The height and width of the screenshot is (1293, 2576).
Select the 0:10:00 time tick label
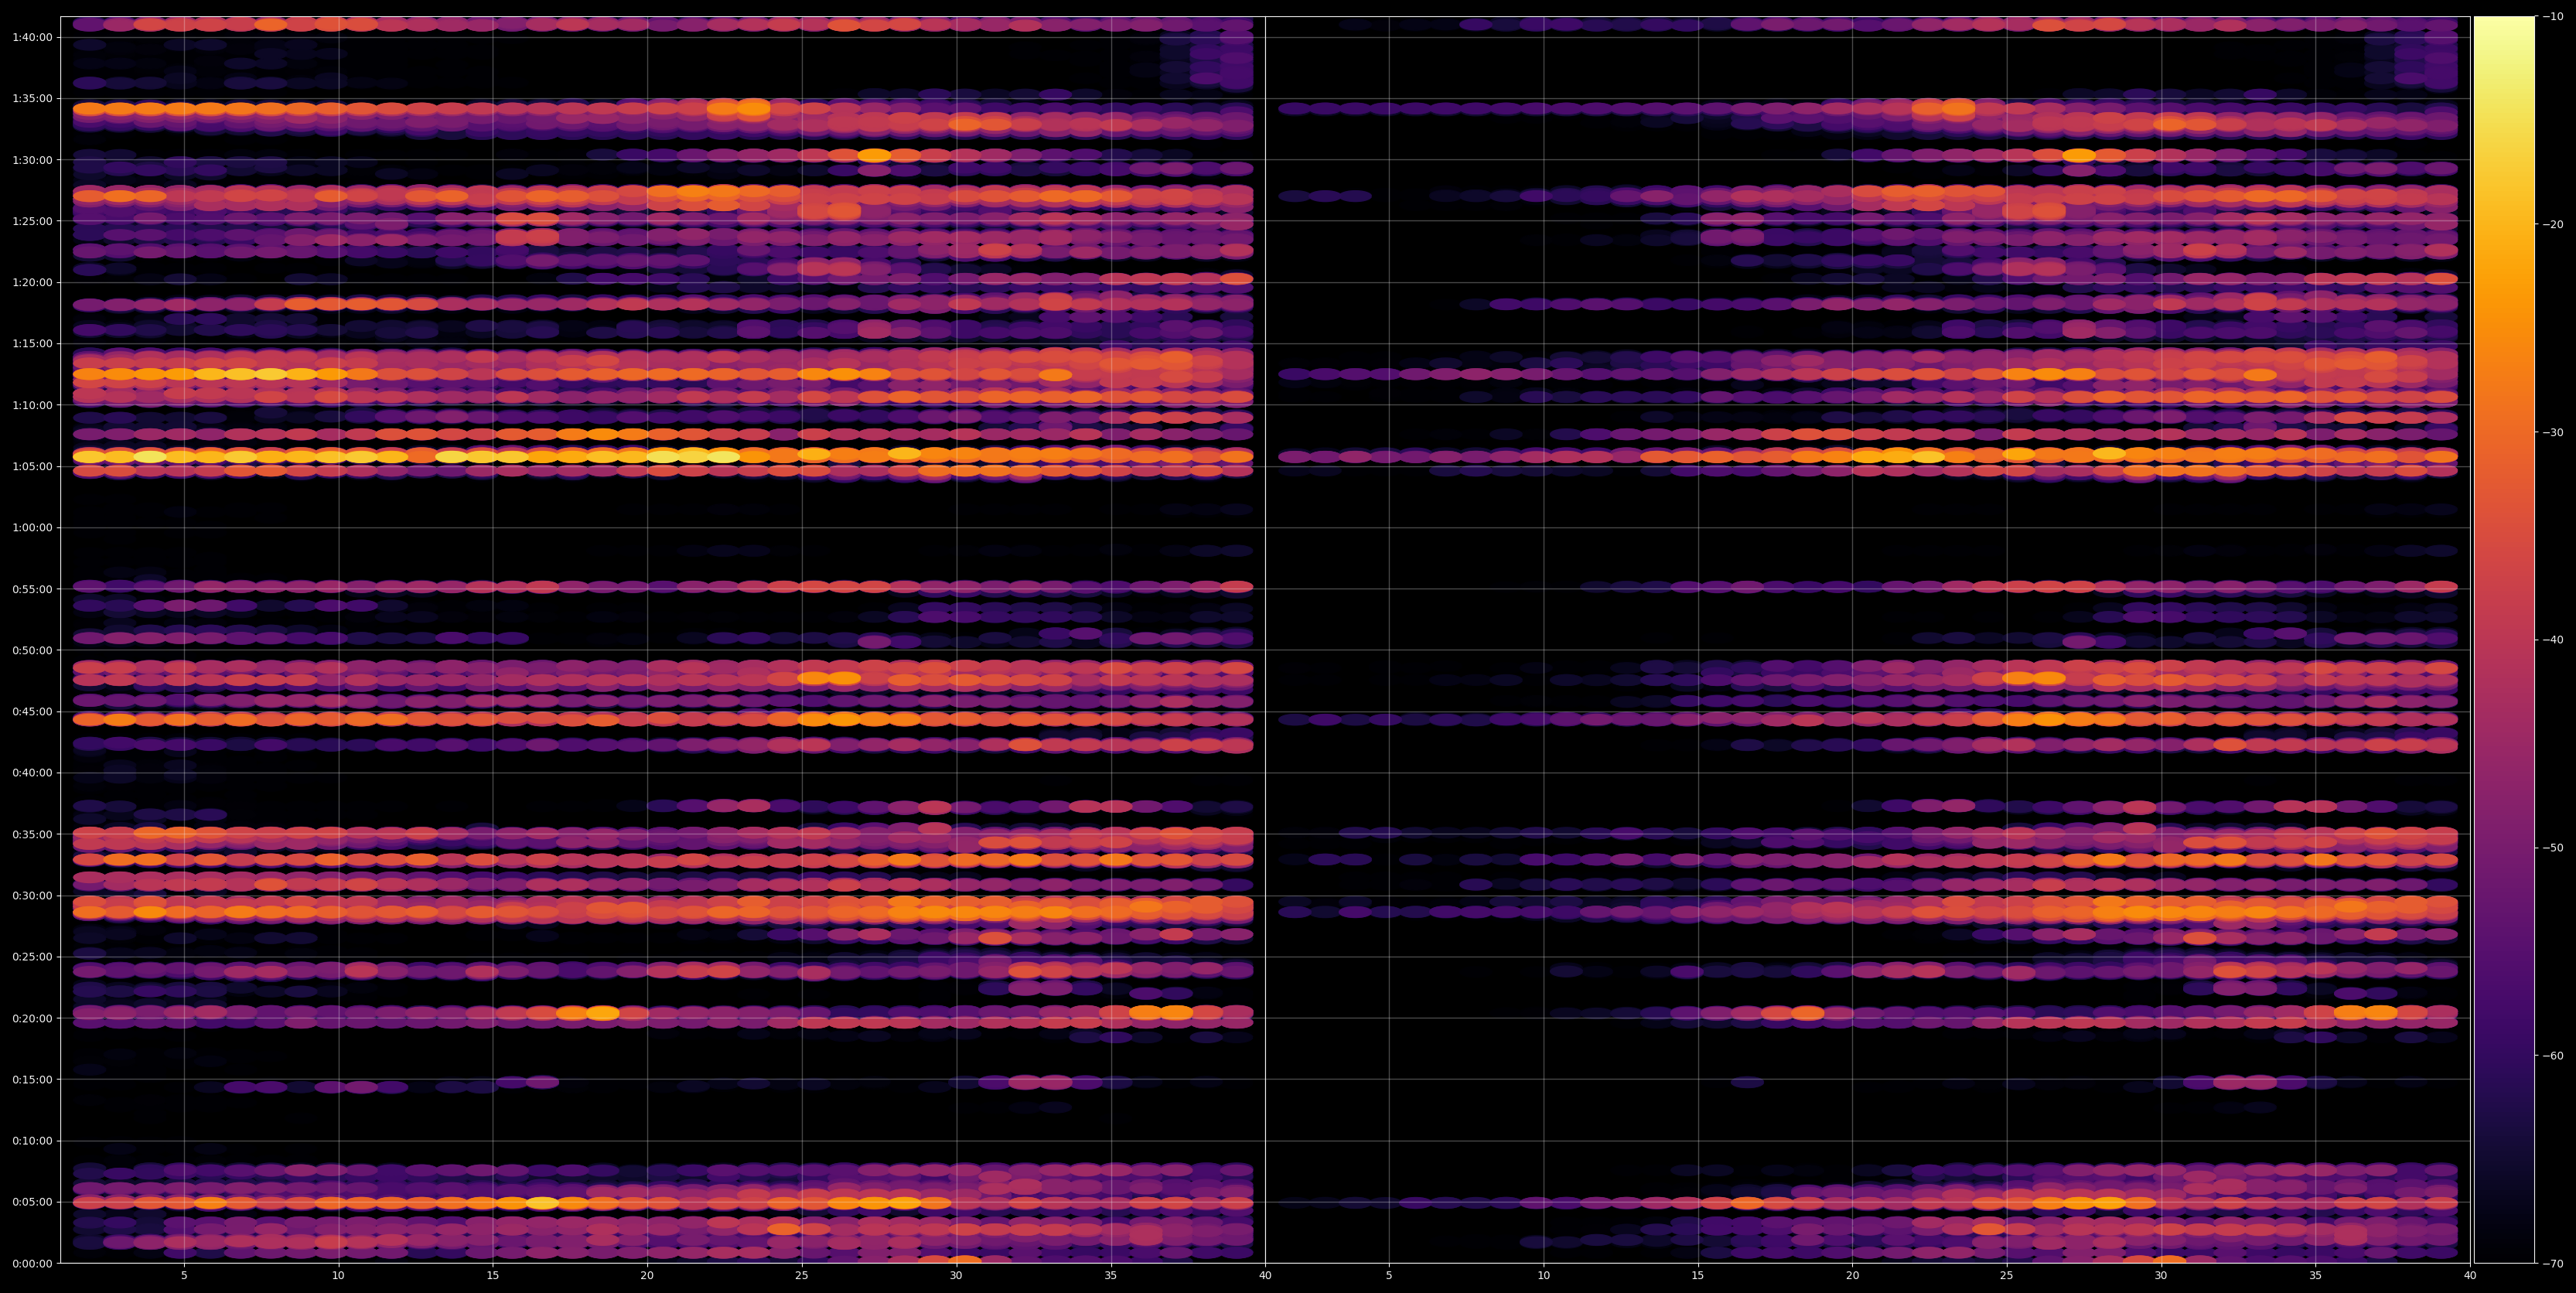click(x=32, y=1141)
